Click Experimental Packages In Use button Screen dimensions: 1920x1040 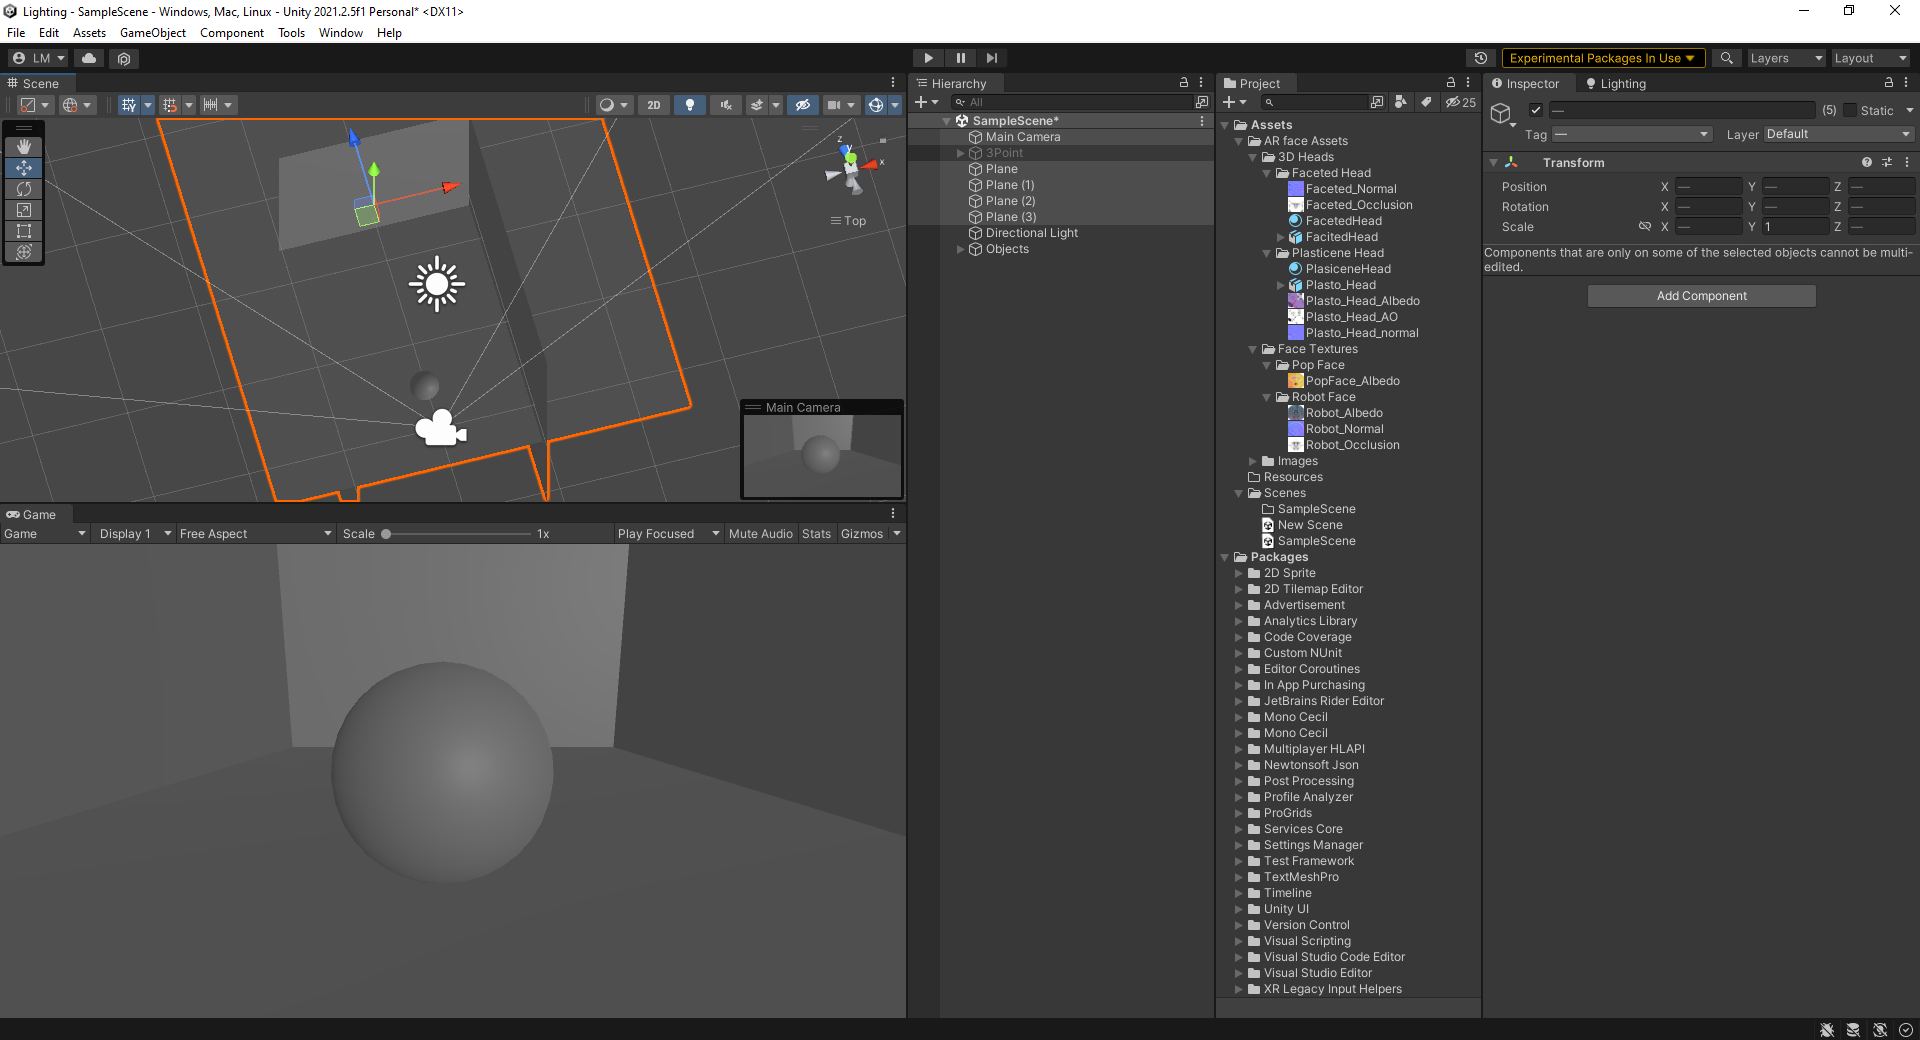pos(1602,58)
